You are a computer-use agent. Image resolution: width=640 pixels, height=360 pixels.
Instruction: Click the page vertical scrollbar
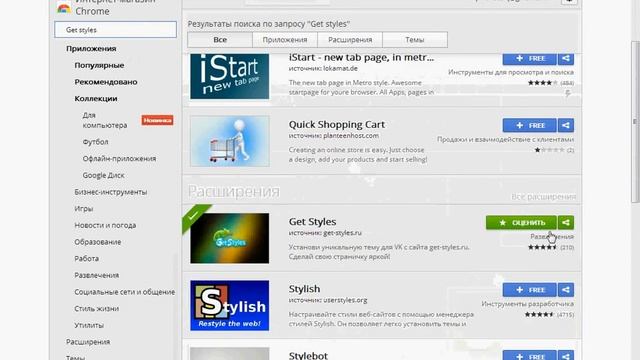point(635,121)
